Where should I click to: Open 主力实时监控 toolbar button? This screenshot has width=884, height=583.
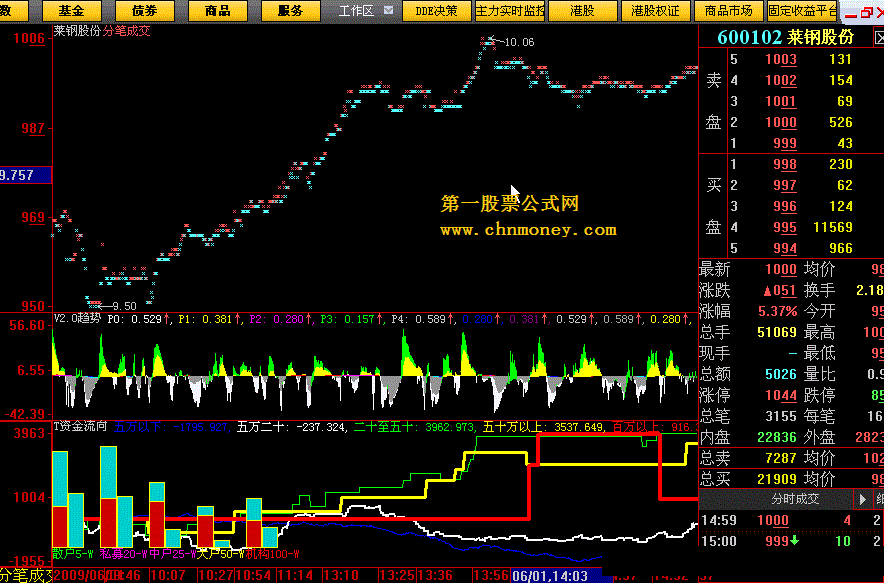tap(510, 11)
